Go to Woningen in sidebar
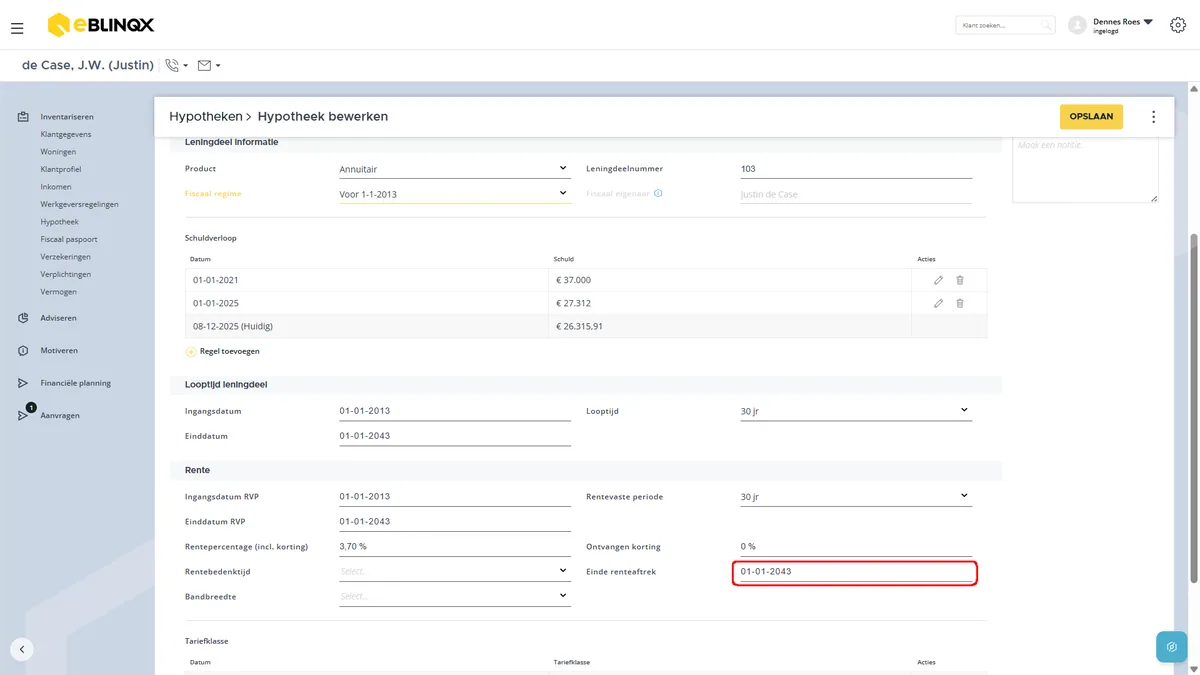1200x675 pixels. (x=58, y=152)
